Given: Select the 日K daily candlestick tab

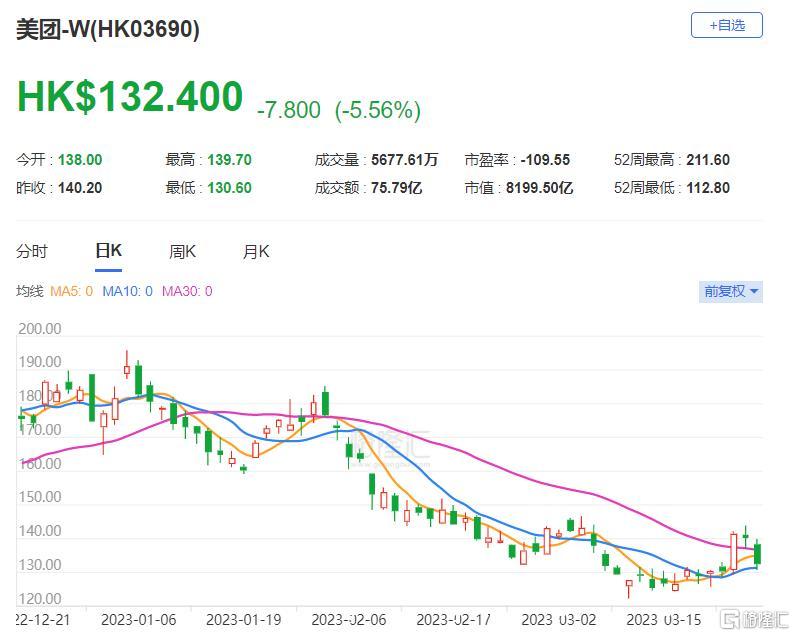Looking at the screenshot, I should (x=109, y=251).
